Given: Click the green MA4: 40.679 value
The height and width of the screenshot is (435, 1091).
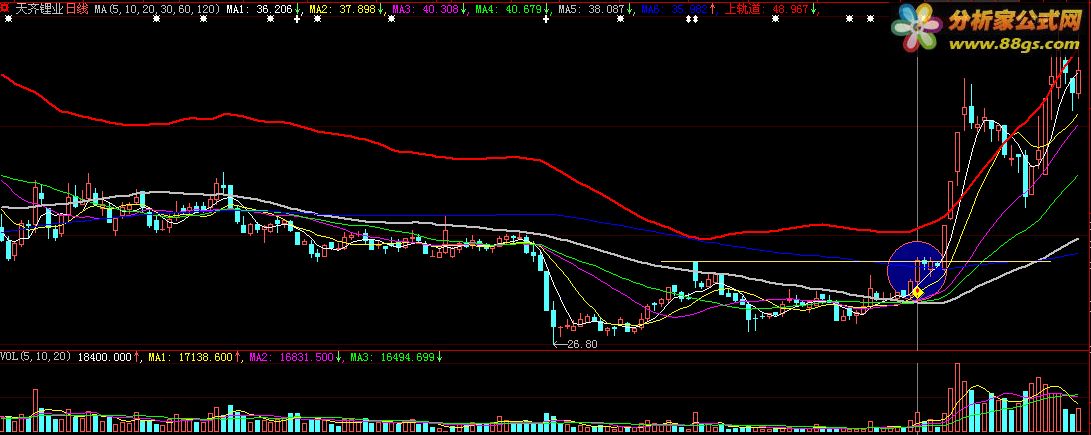Looking at the screenshot, I should (x=507, y=10).
